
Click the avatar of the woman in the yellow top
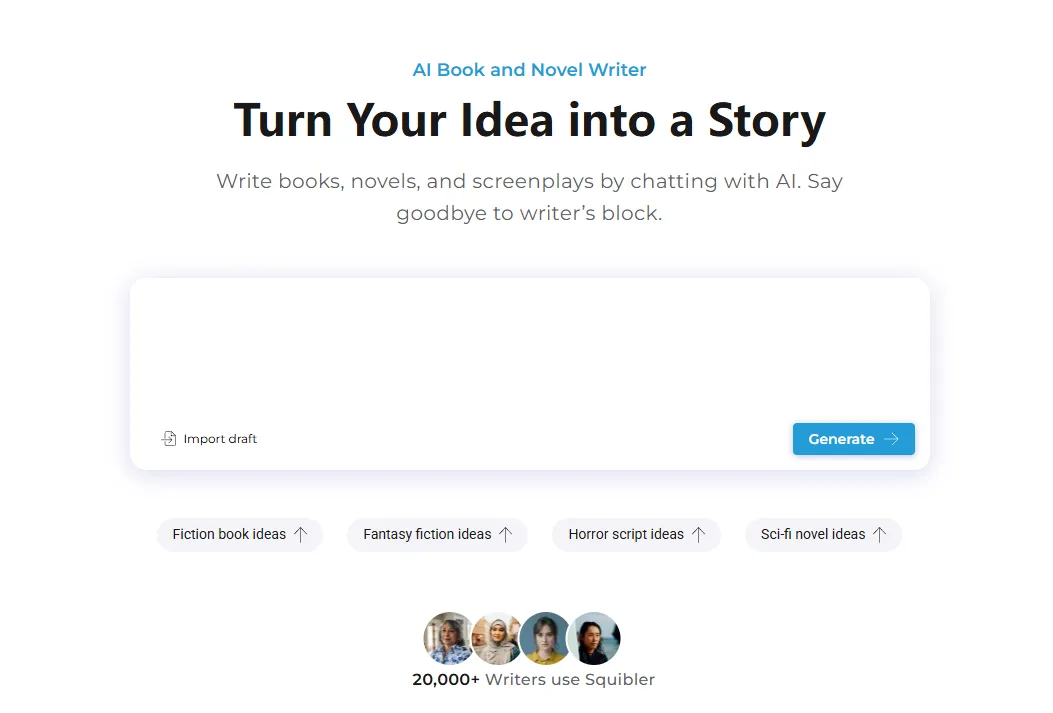[545, 638]
